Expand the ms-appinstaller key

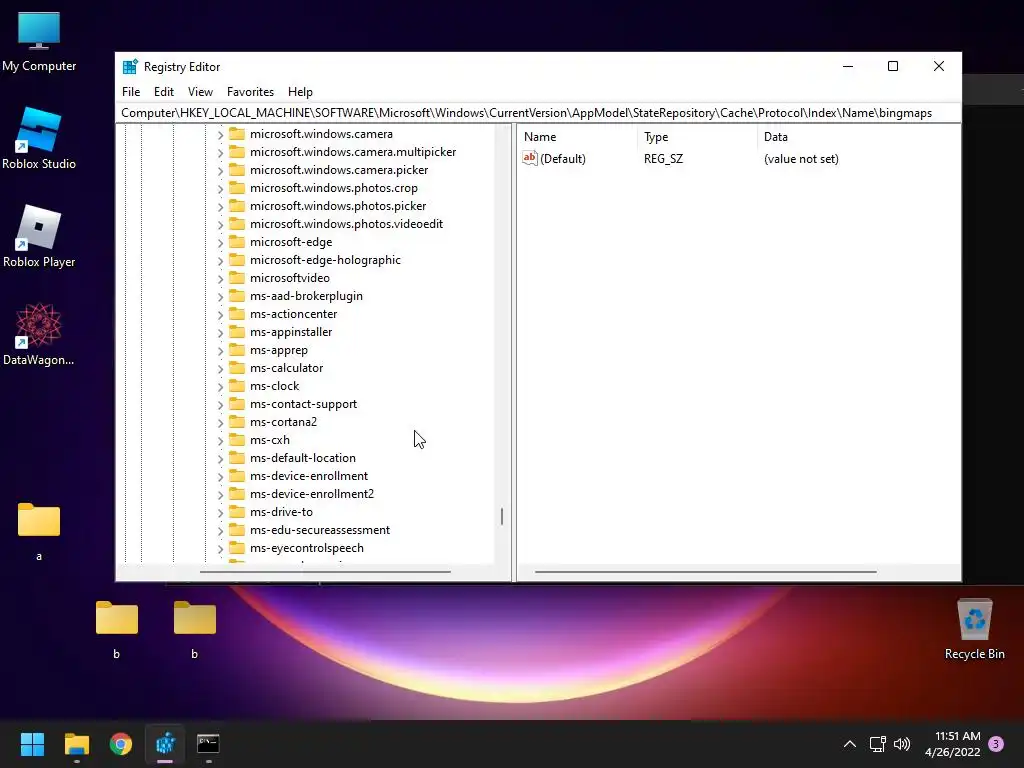(220, 332)
